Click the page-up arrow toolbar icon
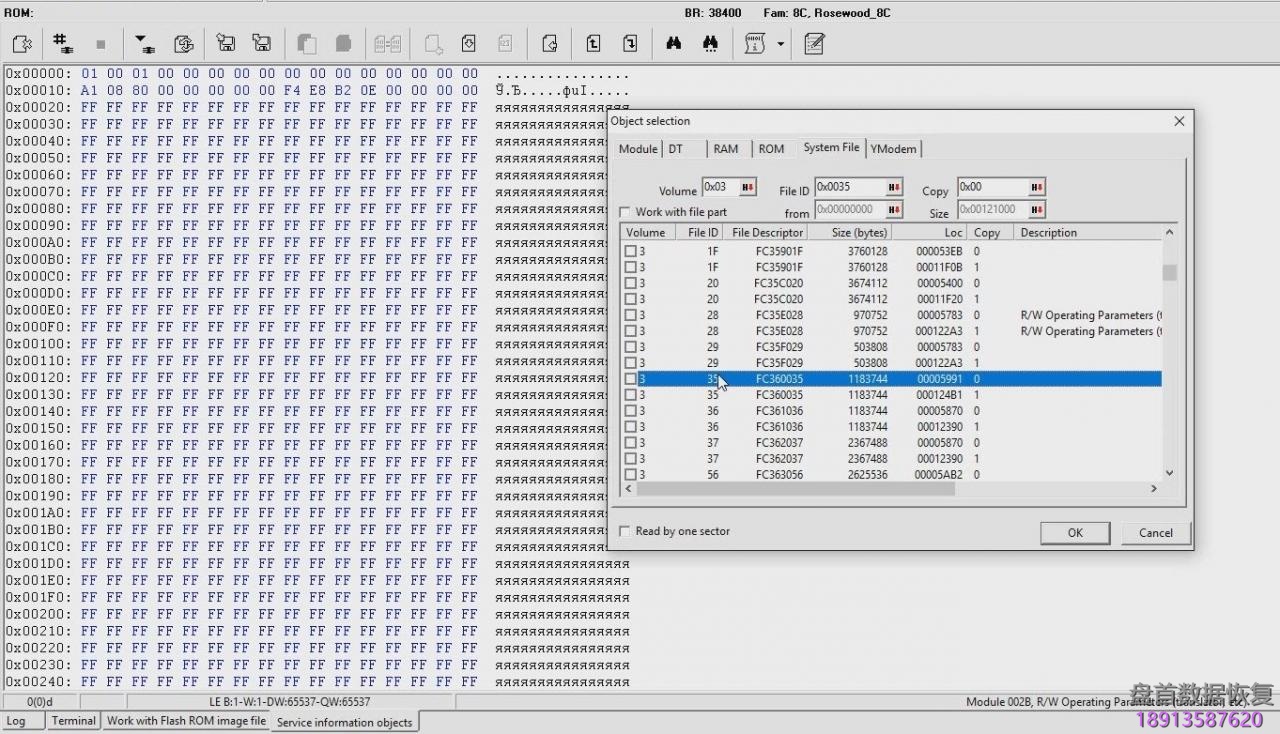 593,44
